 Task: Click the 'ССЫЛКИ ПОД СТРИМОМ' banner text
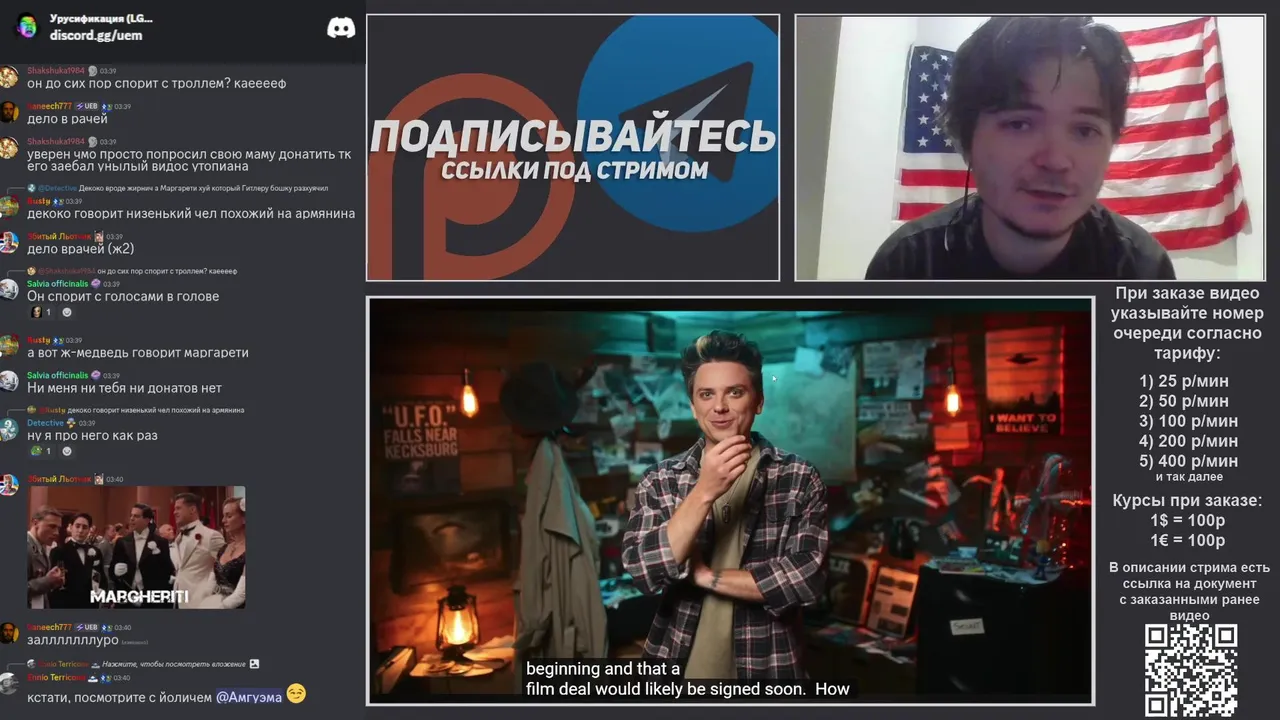tap(575, 170)
